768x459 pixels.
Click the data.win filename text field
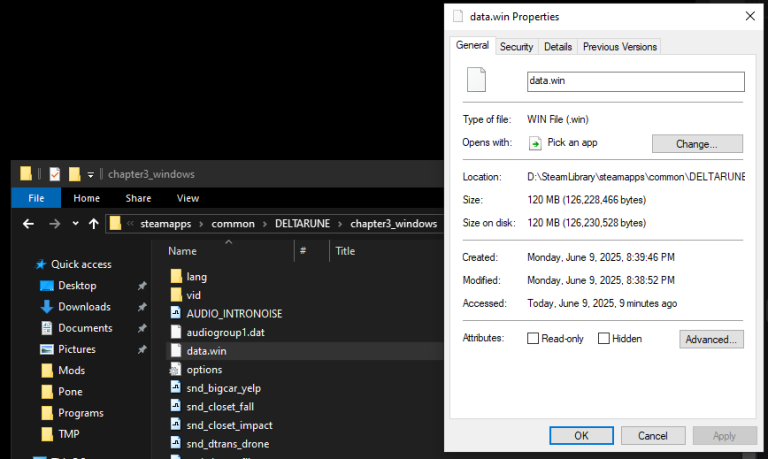635,82
